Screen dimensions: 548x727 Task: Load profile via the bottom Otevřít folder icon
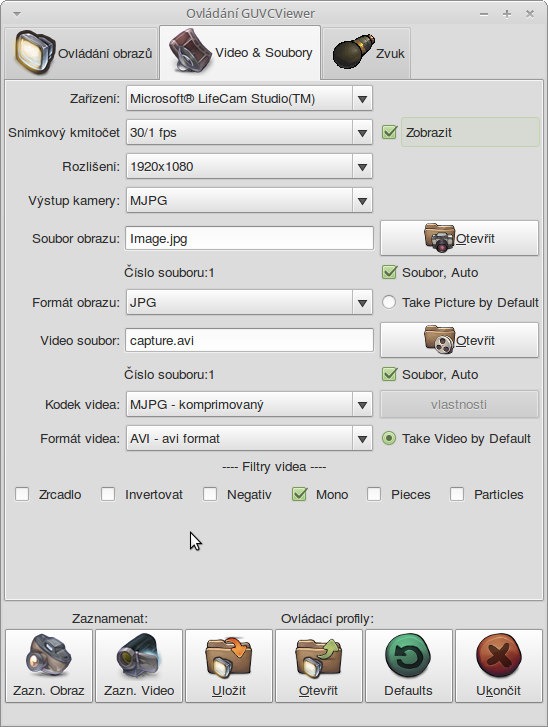(319, 657)
